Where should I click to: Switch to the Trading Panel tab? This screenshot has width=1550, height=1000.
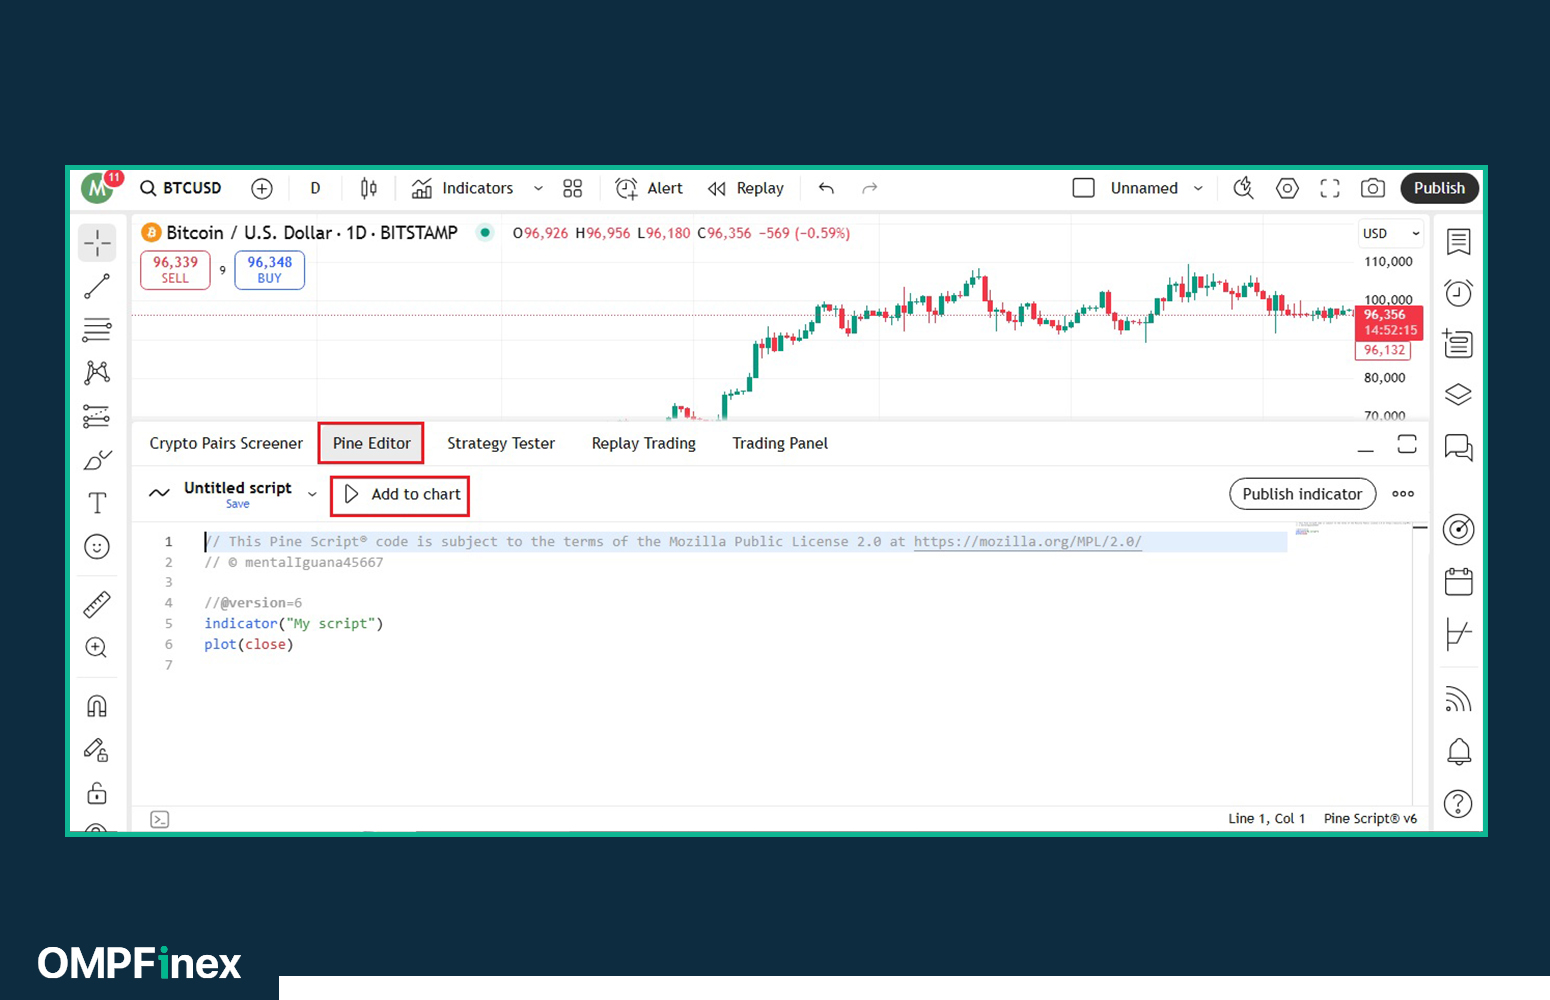[780, 443]
